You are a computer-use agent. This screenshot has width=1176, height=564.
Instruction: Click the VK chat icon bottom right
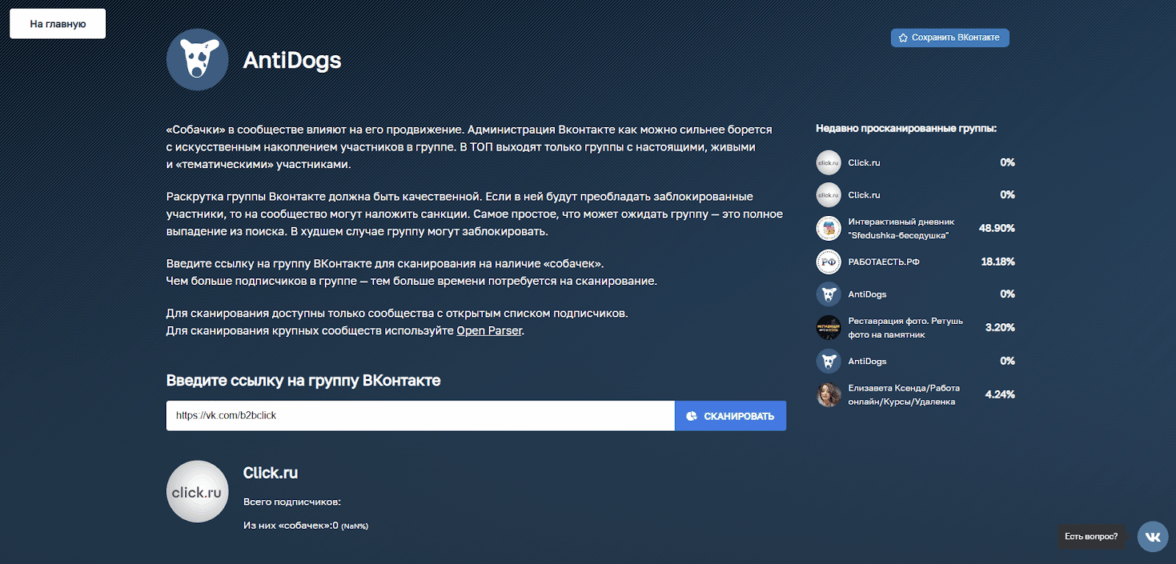point(1152,537)
